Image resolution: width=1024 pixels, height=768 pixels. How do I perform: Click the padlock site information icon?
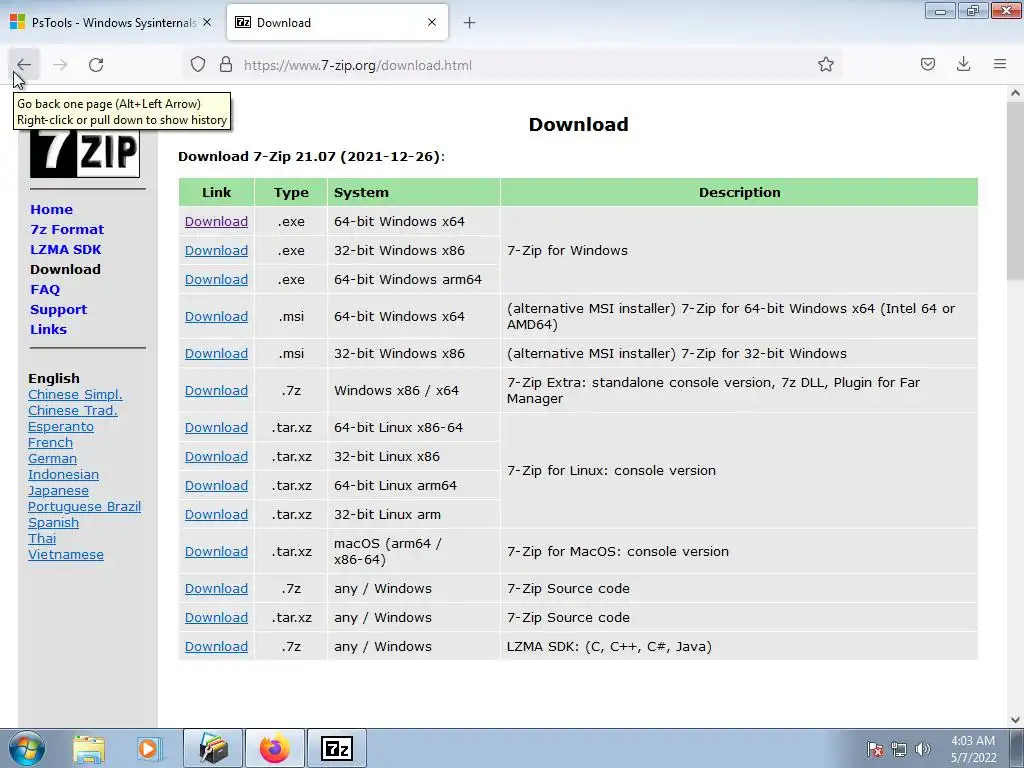[226, 65]
